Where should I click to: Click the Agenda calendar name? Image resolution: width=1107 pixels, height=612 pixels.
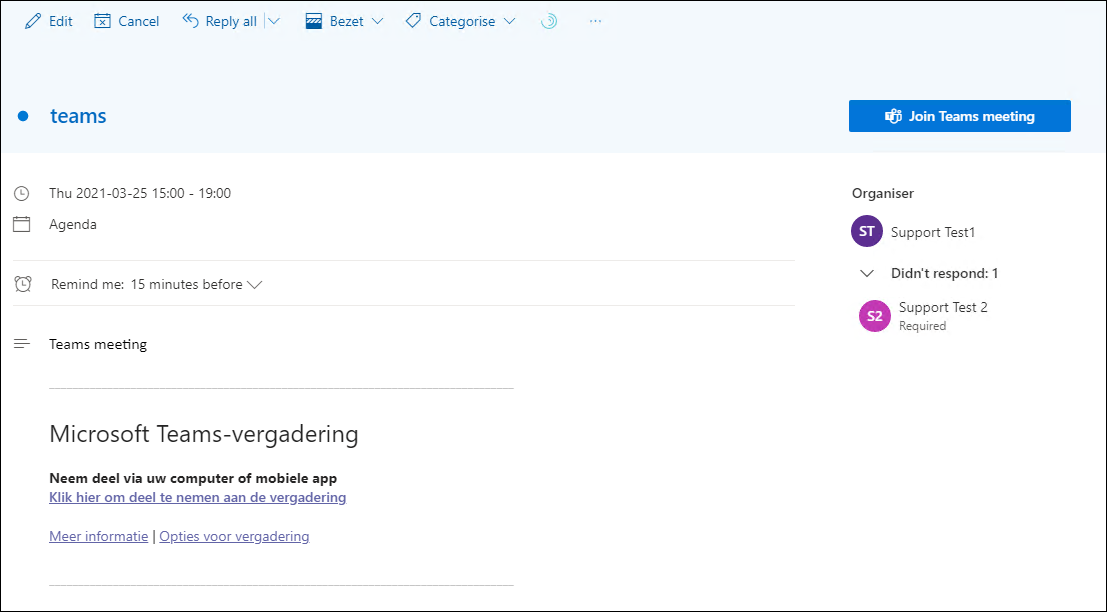pyautogui.click(x=73, y=224)
